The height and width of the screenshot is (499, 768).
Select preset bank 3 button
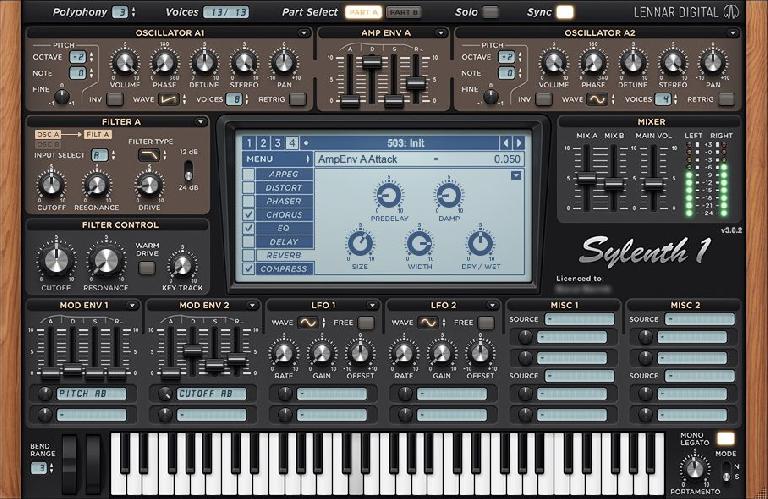pos(277,143)
